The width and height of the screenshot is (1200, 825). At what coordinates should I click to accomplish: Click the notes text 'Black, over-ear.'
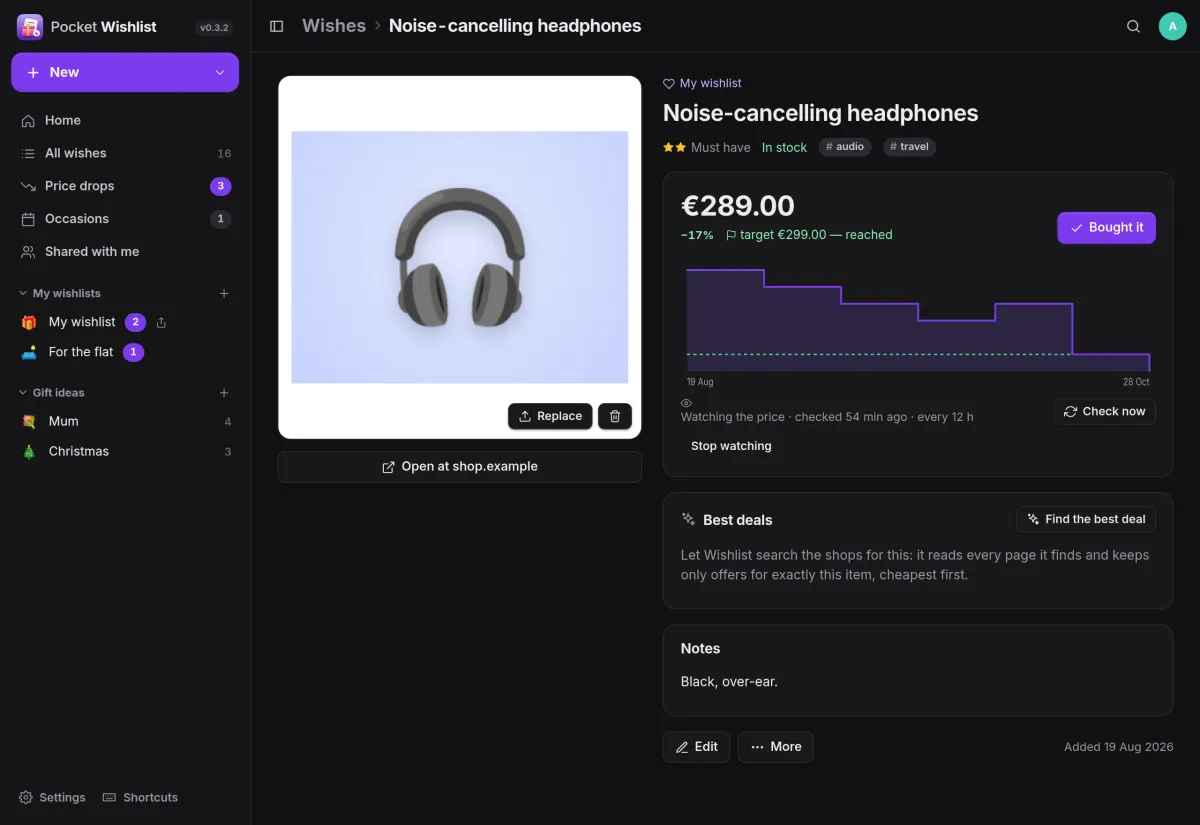729,682
